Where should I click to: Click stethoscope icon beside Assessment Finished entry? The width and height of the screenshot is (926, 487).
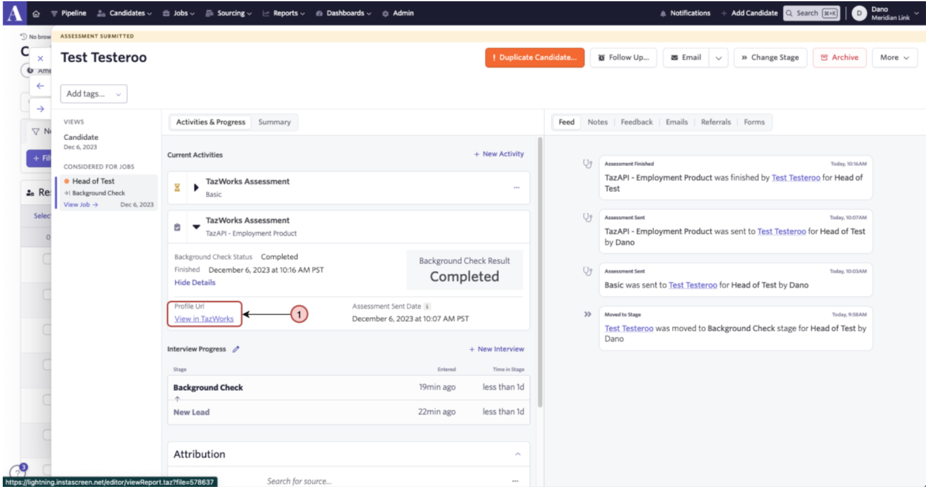pos(587,164)
